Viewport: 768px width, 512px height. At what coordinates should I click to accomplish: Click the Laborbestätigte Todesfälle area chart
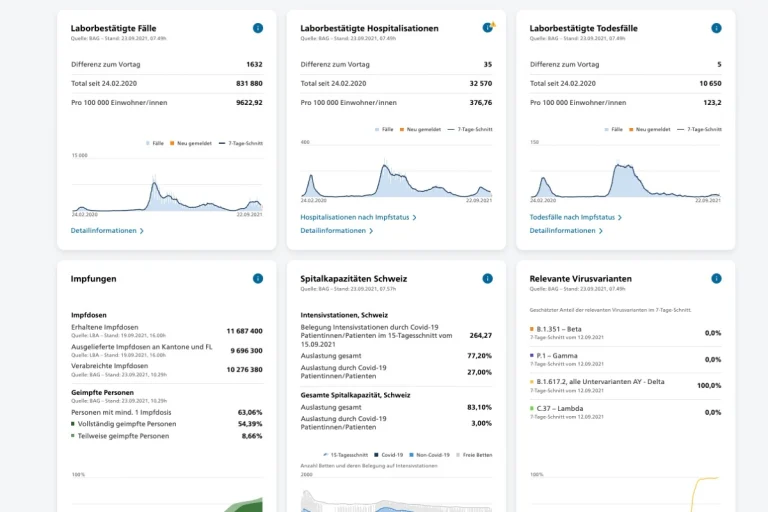click(625, 179)
